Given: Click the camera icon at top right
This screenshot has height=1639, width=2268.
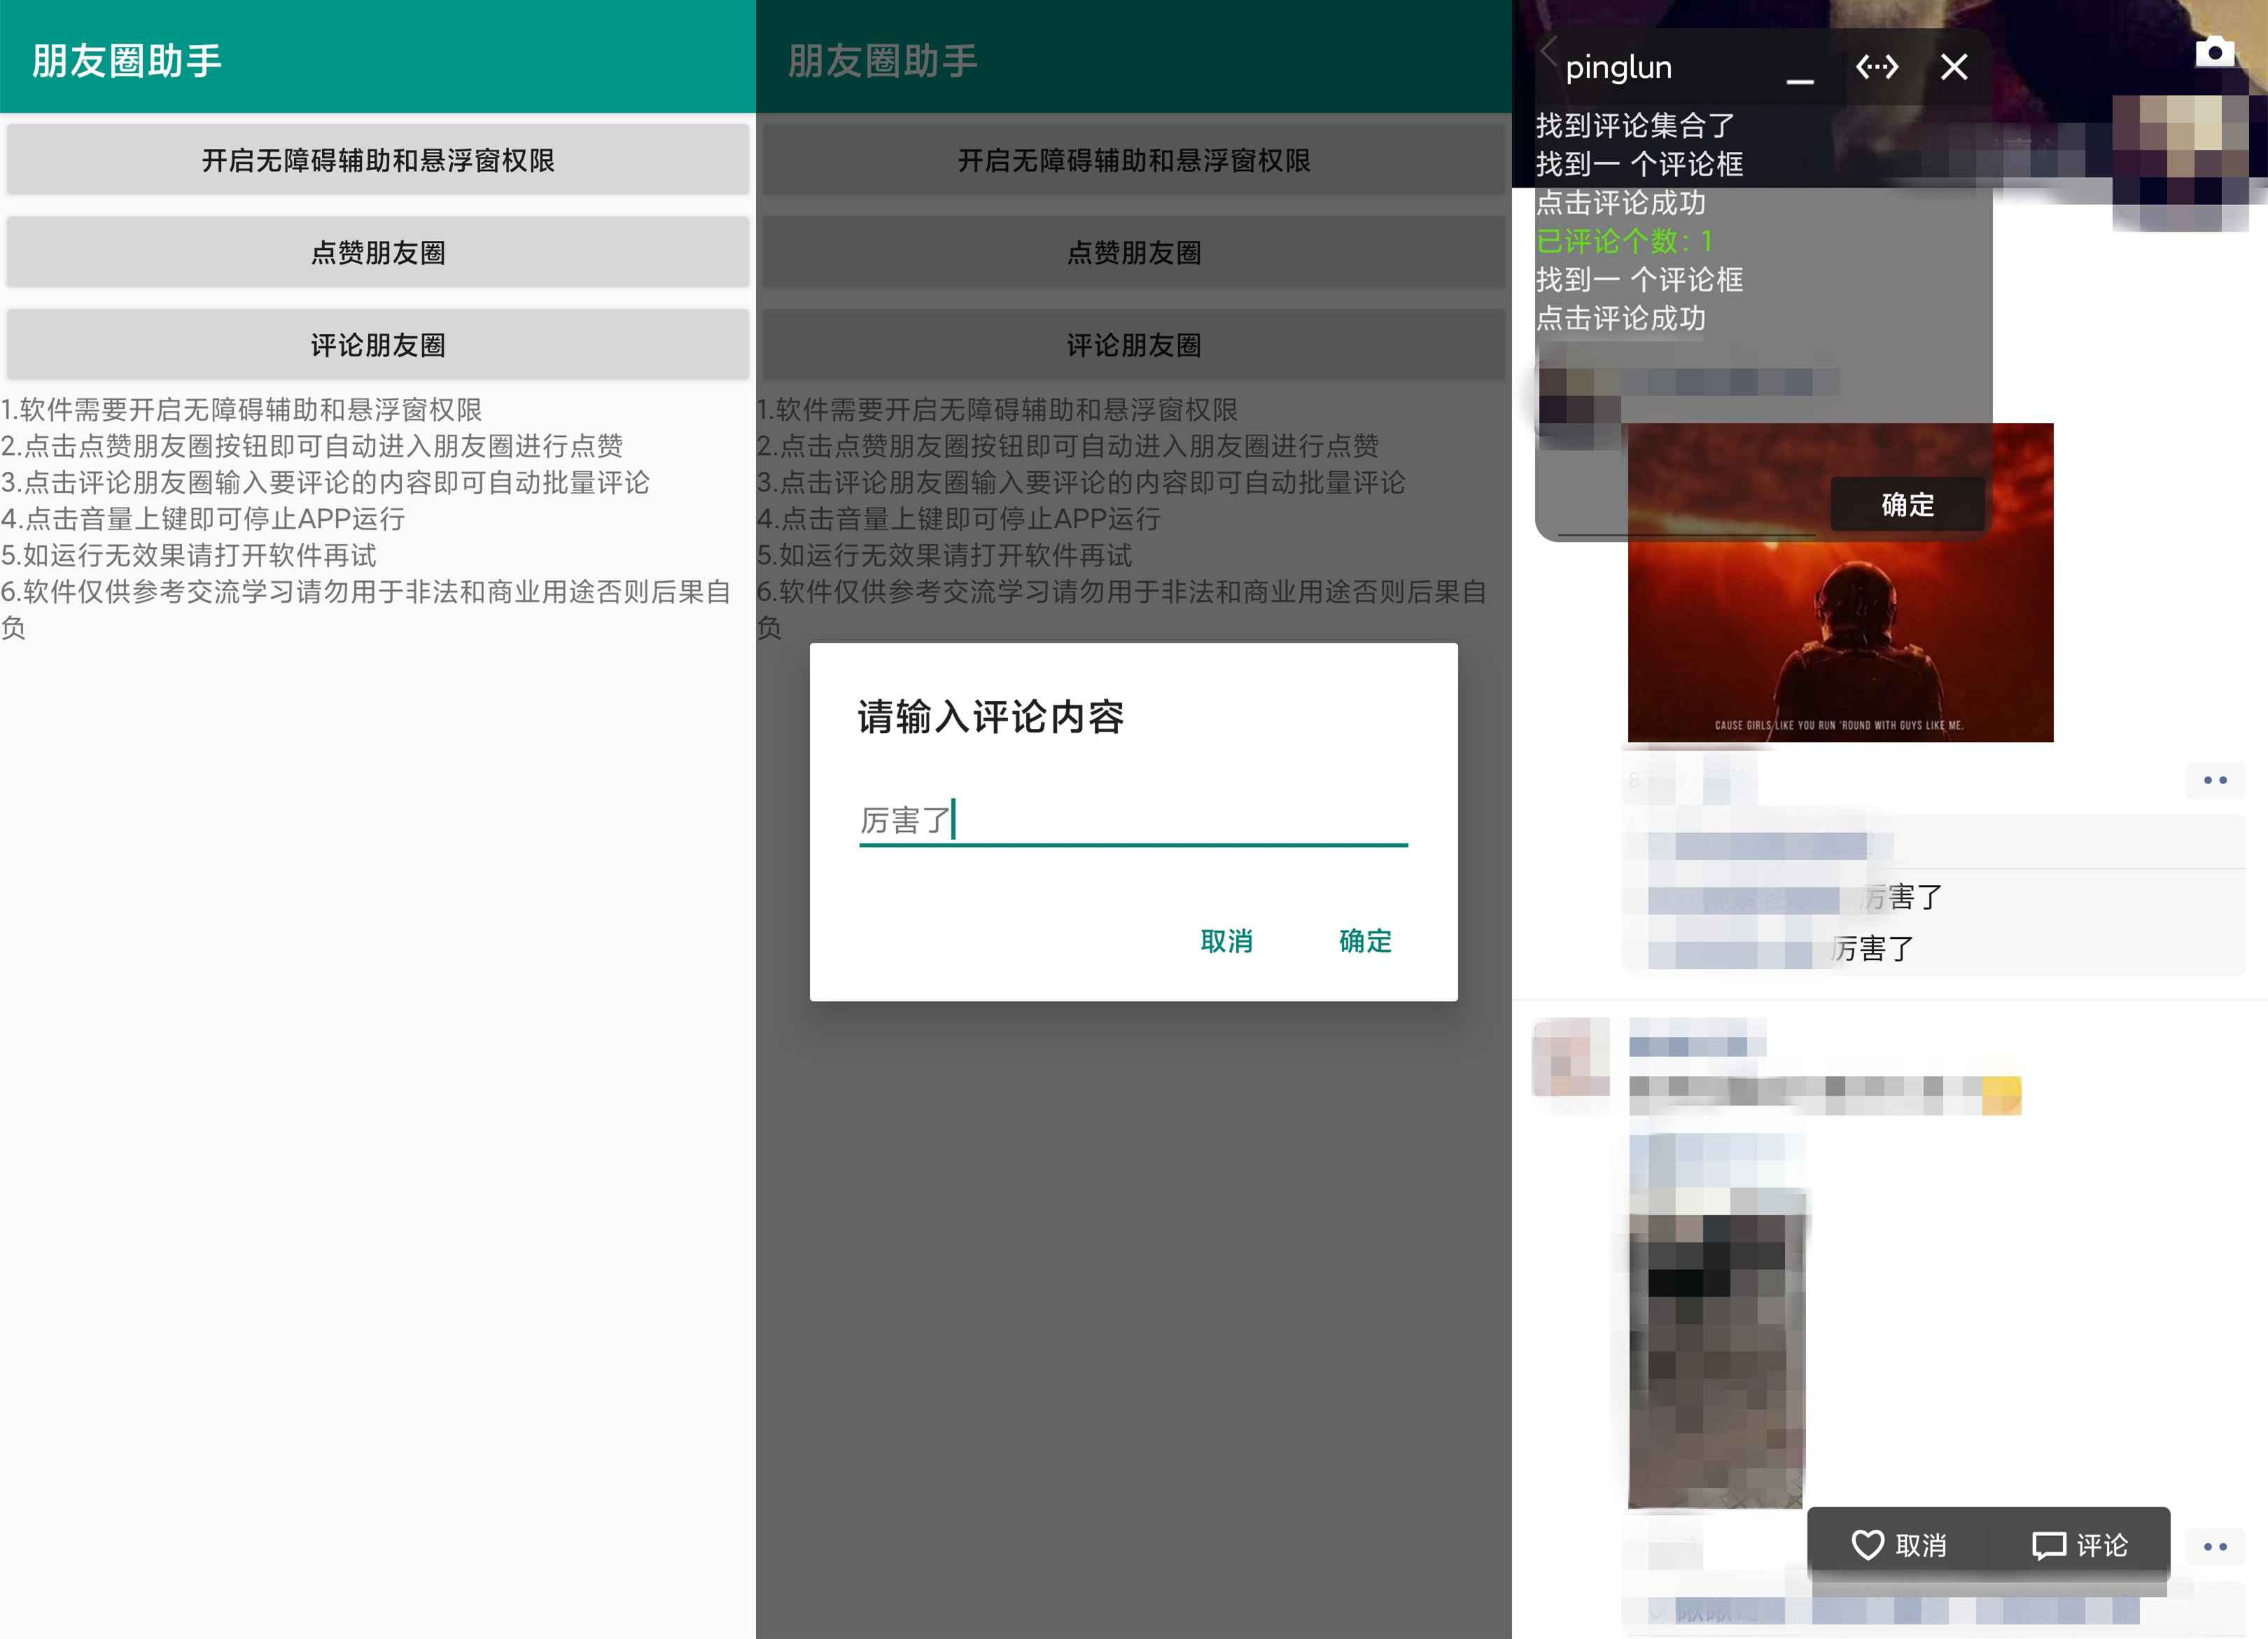Looking at the screenshot, I should 2214,51.
